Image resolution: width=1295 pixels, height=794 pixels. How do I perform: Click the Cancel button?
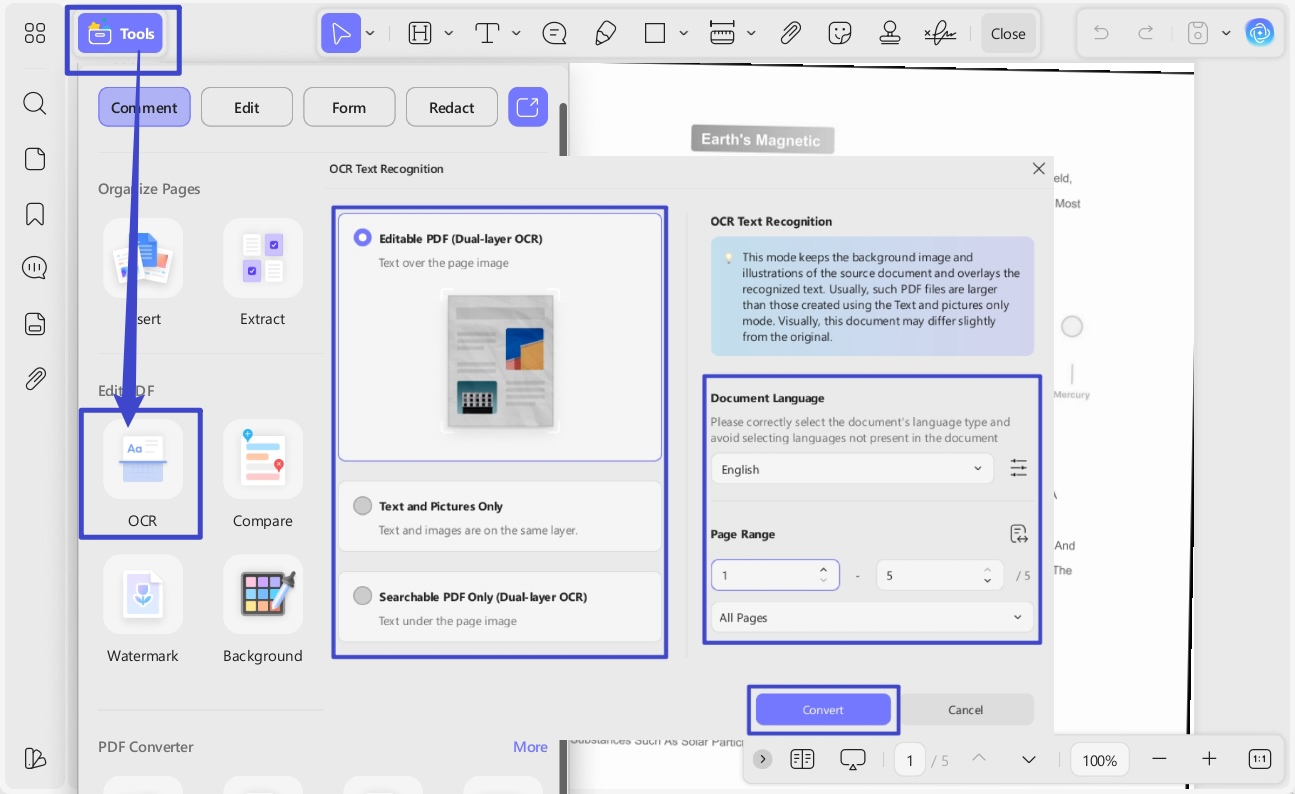(x=965, y=710)
